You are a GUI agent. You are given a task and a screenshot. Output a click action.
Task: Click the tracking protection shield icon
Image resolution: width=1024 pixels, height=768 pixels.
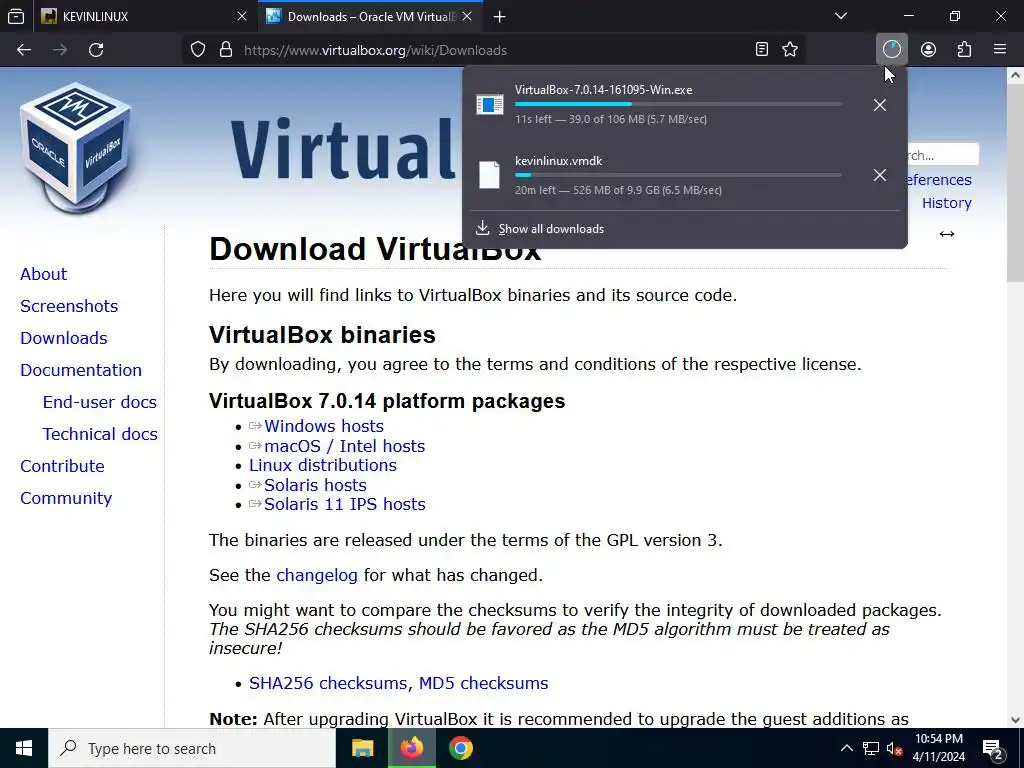(x=198, y=50)
